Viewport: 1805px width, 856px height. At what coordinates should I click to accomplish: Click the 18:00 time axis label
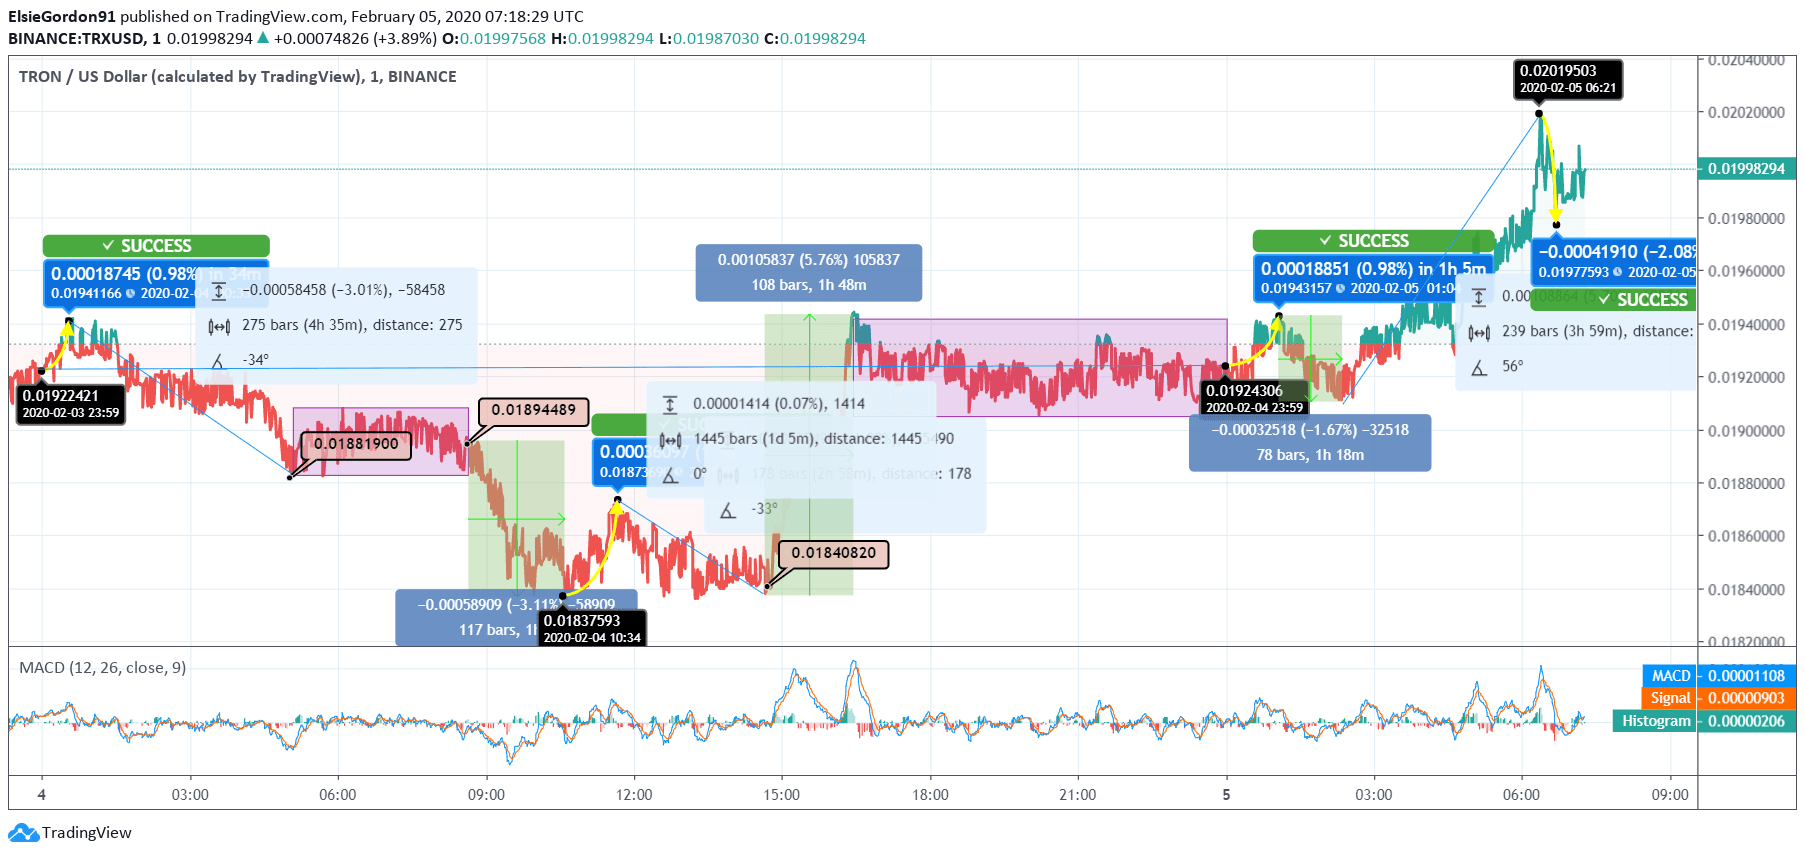click(930, 795)
